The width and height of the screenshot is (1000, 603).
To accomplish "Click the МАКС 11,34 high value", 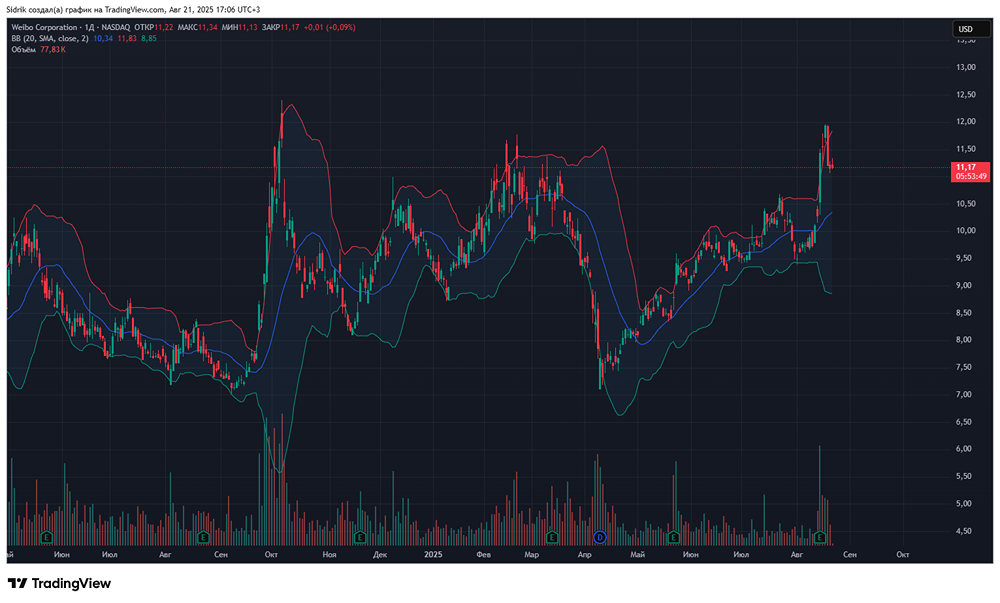I will click(197, 27).
